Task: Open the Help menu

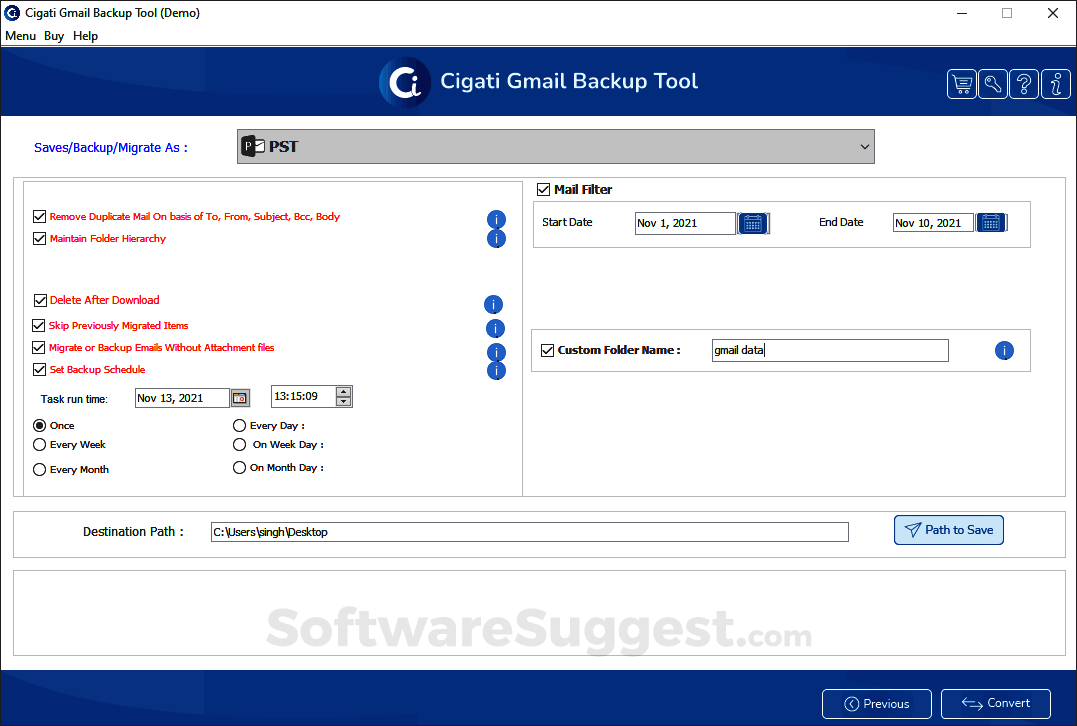Action: tap(85, 35)
